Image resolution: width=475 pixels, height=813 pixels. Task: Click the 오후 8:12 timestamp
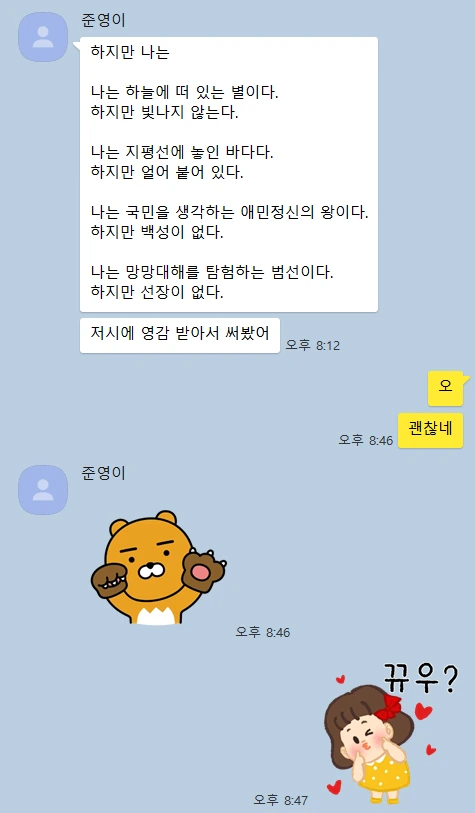pyautogui.click(x=313, y=345)
